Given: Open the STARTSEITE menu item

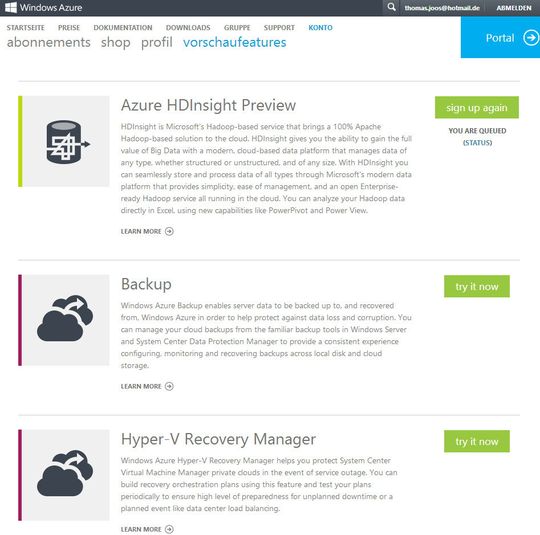Looking at the screenshot, I should (25, 28).
